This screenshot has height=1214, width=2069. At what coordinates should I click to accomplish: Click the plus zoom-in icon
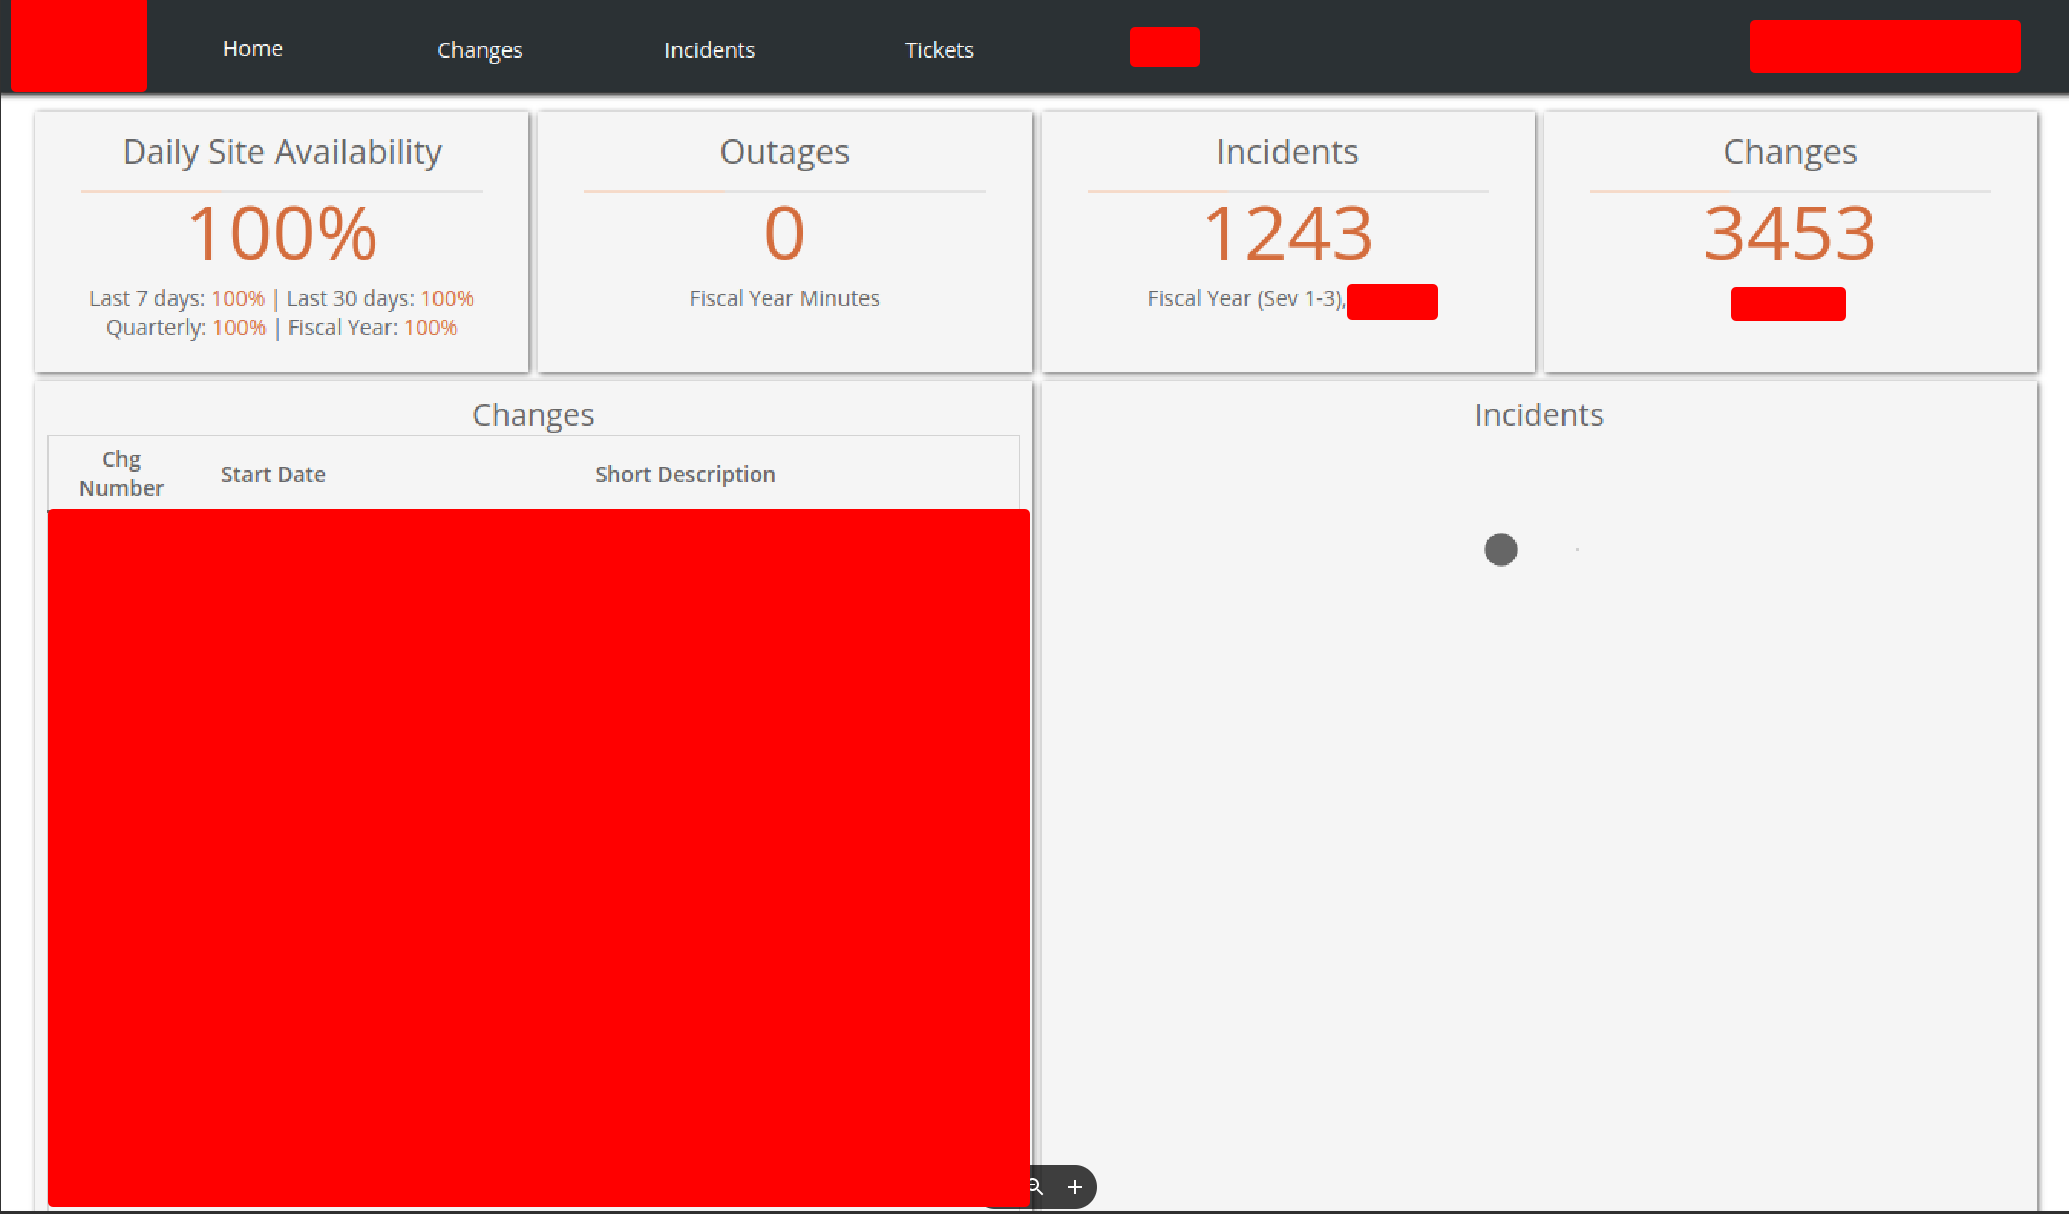pyautogui.click(x=1075, y=1187)
